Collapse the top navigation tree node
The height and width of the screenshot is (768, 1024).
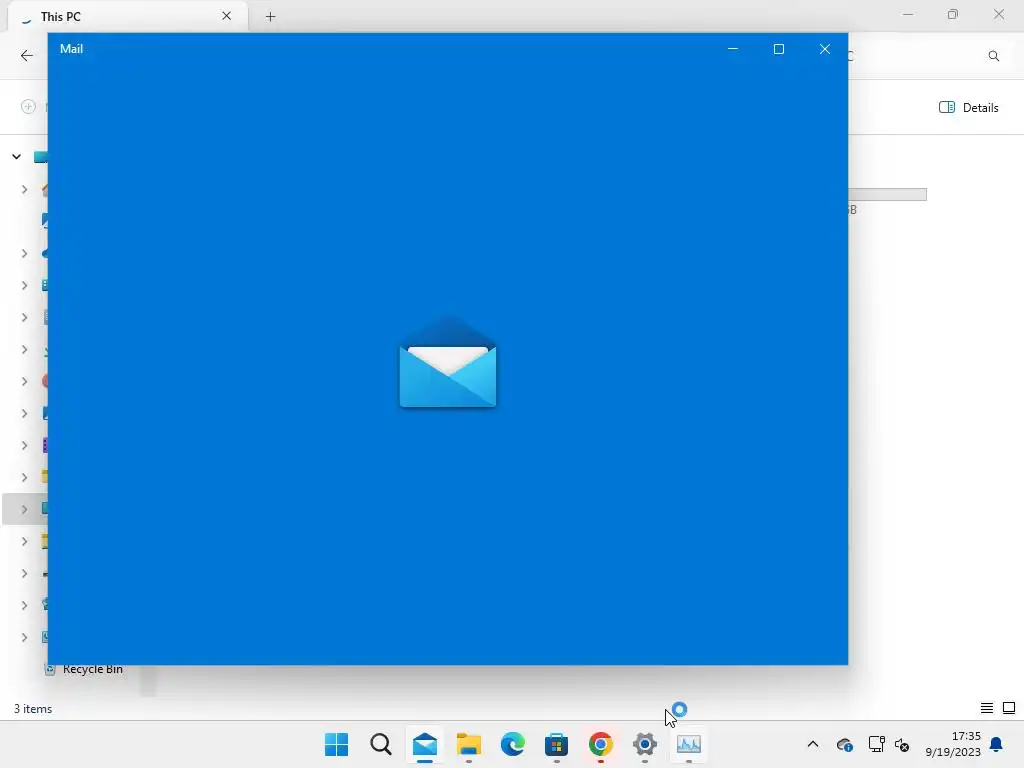click(x=16, y=157)
